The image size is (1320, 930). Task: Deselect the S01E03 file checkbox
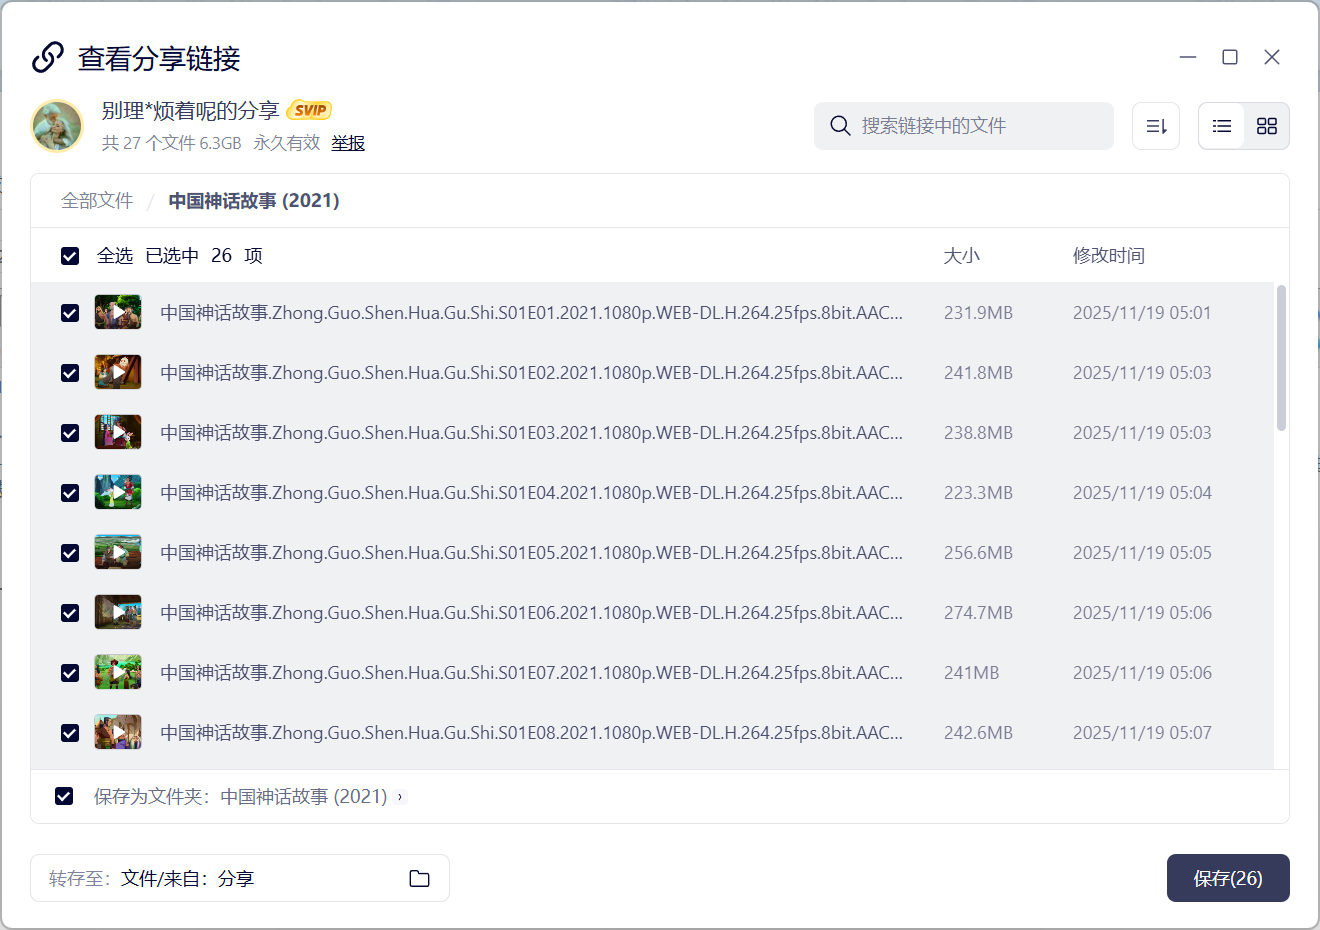(x=70, y=433)
